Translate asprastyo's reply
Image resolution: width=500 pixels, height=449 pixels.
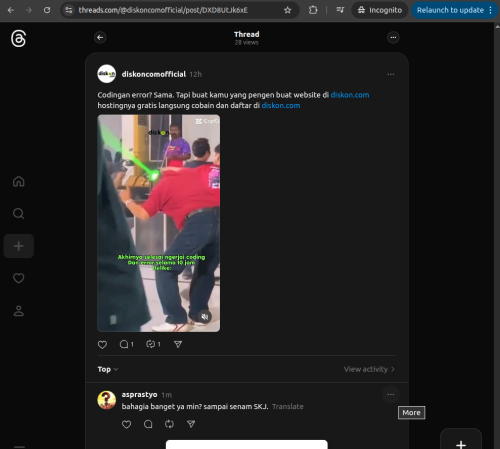[x=288, y=407]
